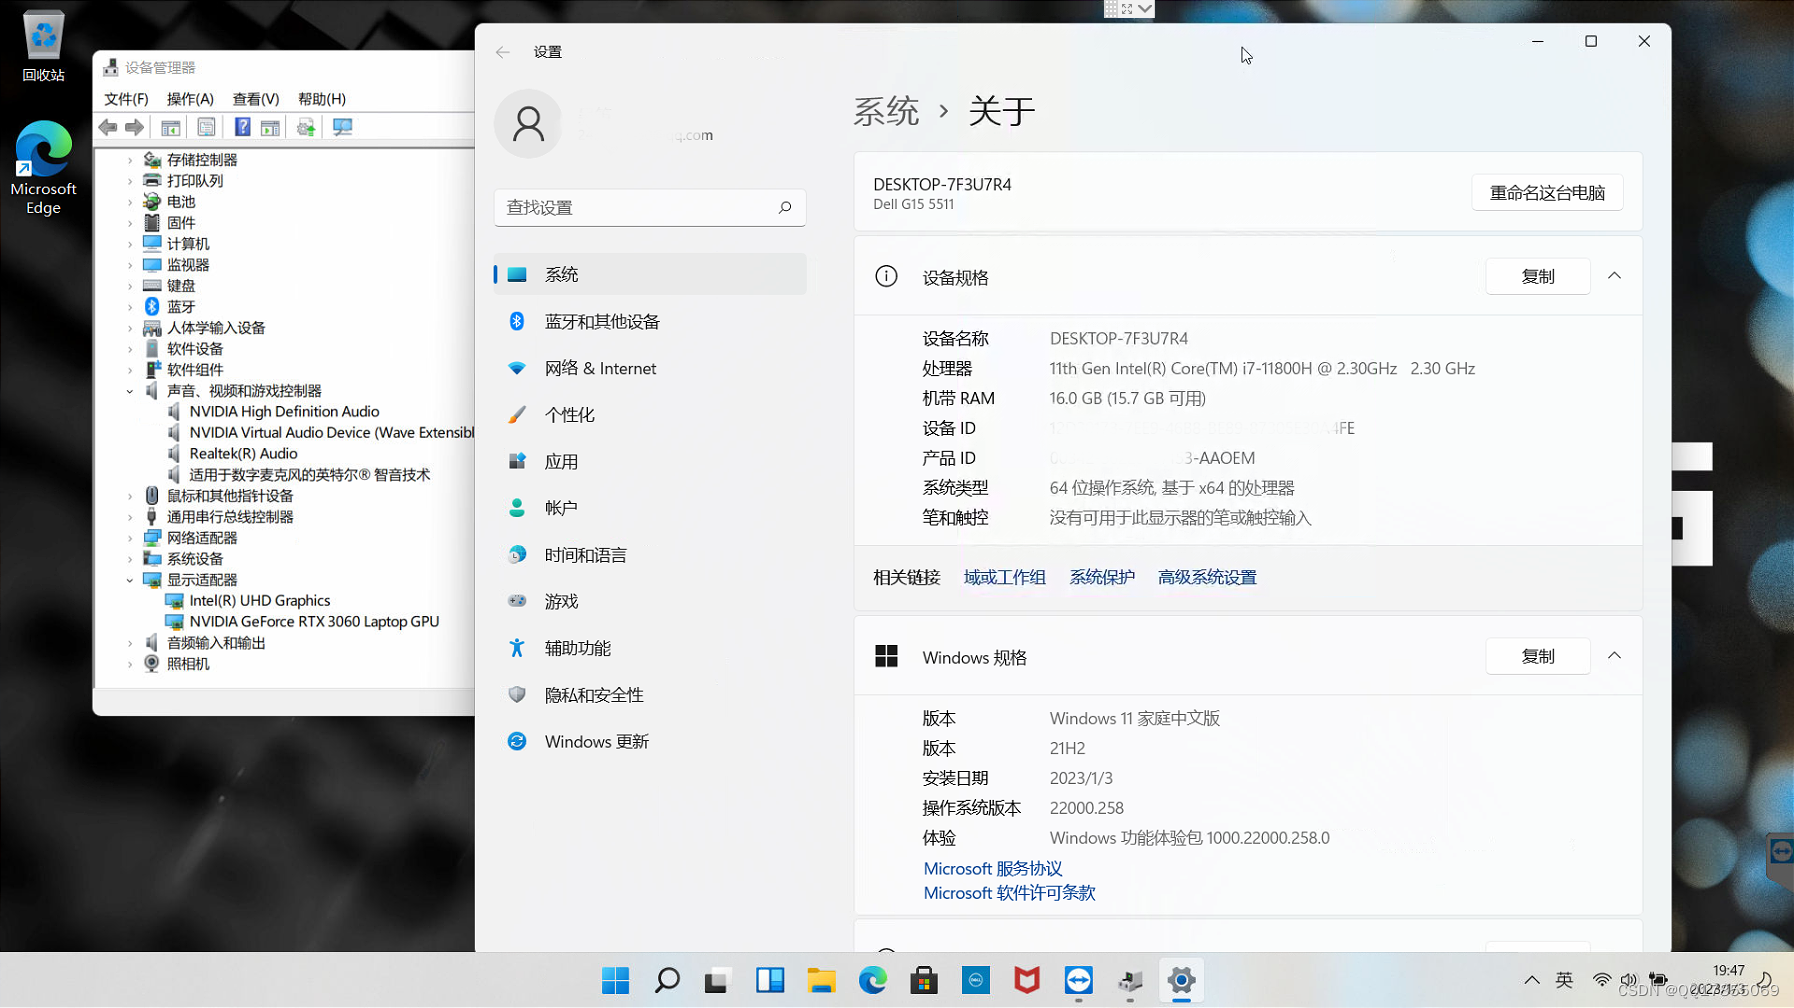Image resolution: width=1794 pixels, height=1008 pixels.
Task: Expand the 蓝牙 tree node in Device Manager
Action: tap(130, 307)
